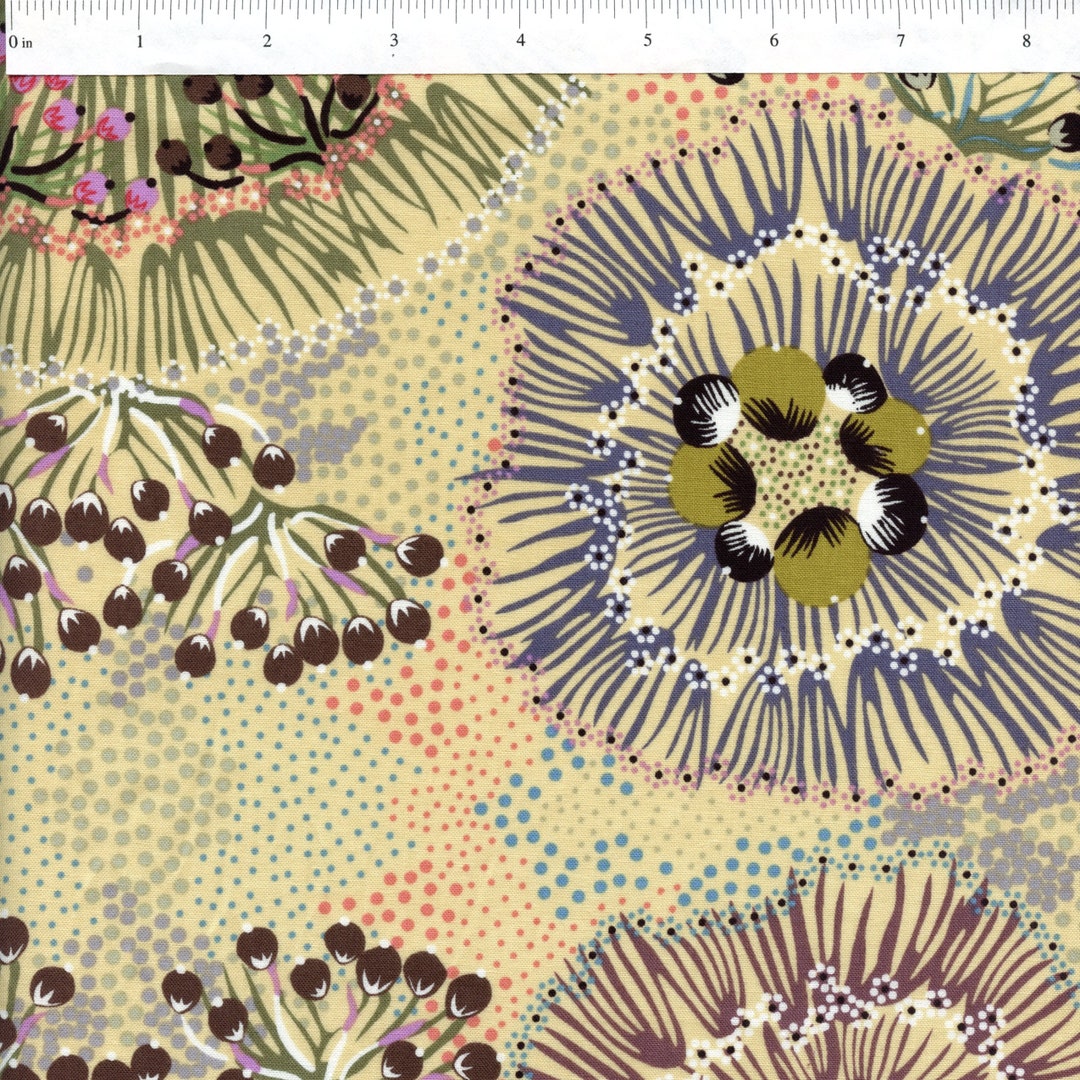The width and height of the screenshot is (1080, 1080).
Task: Select the ruler's 2 inch mark
Action: tap(267, 41)
